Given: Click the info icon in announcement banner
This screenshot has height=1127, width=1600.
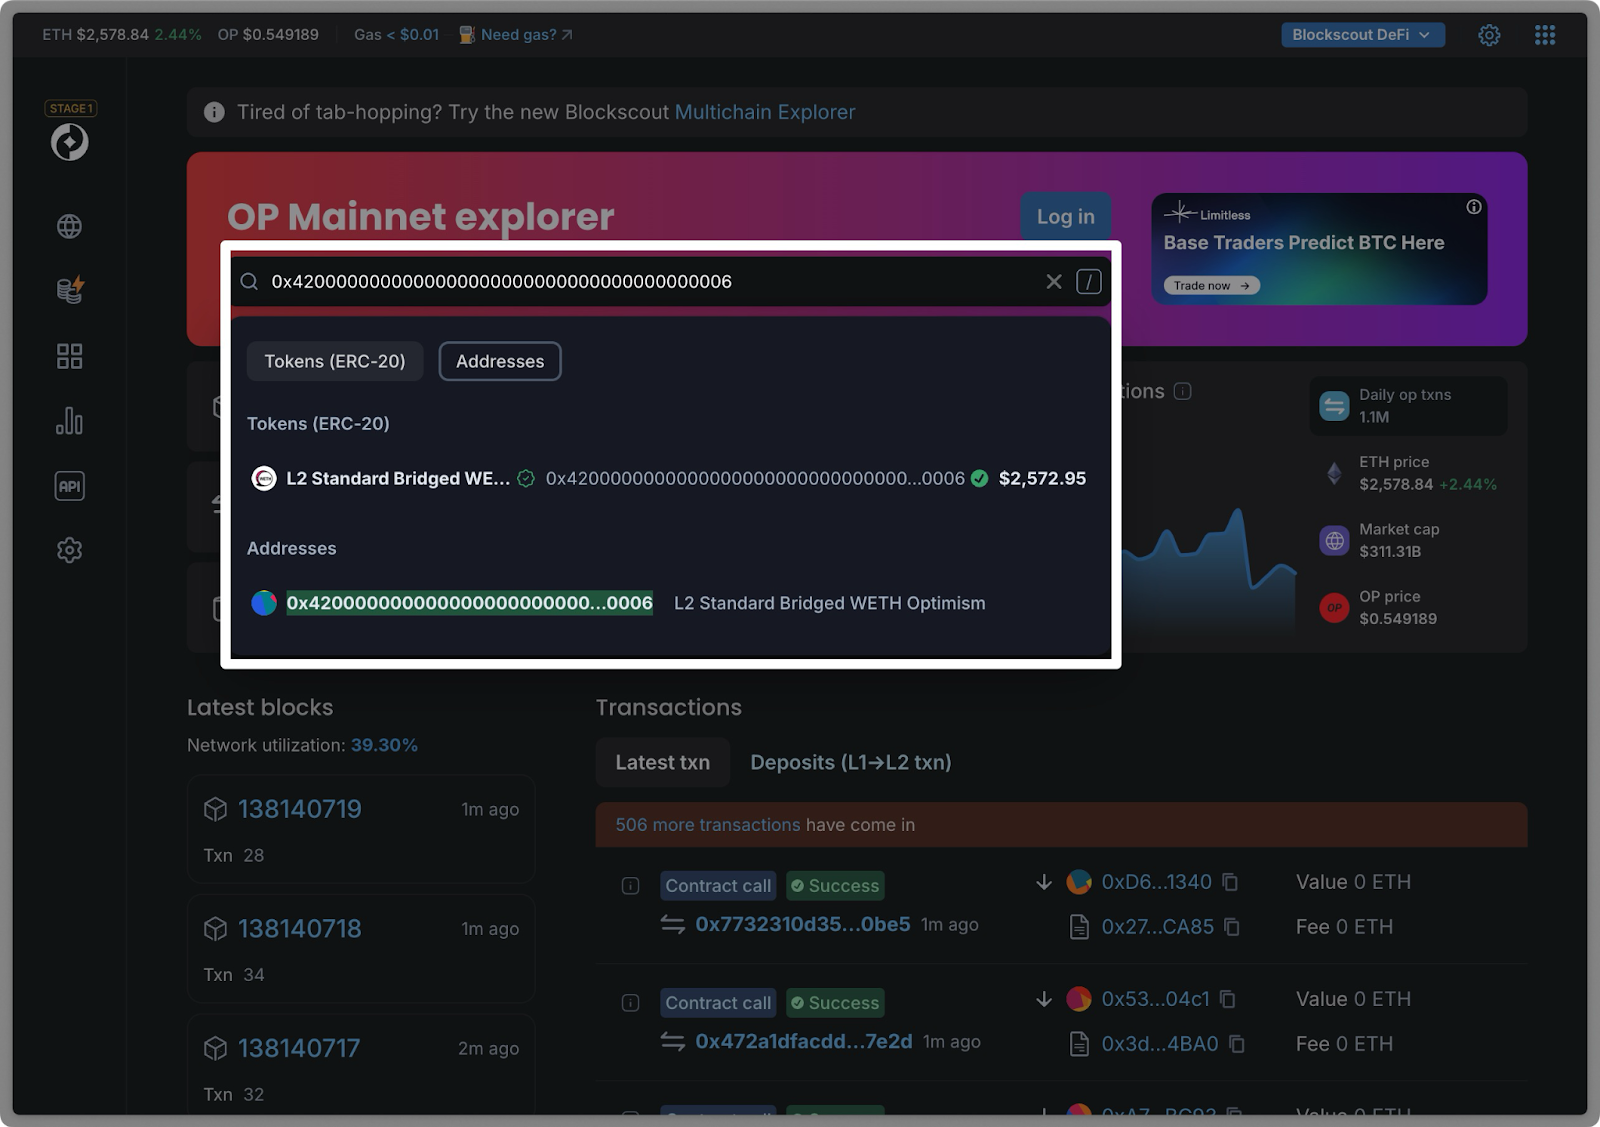Looking at the screenshot, I should click(214, 112).
